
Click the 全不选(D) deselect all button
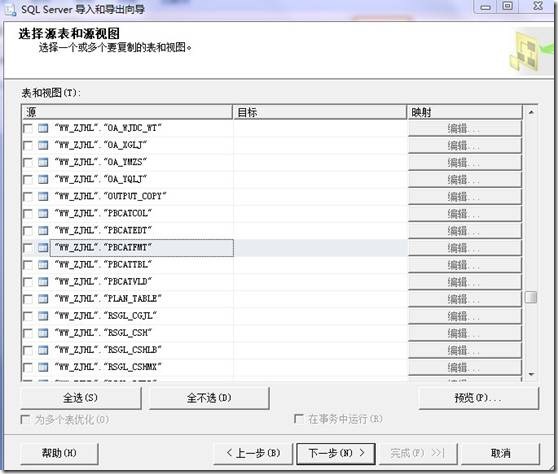click(209, 398)
